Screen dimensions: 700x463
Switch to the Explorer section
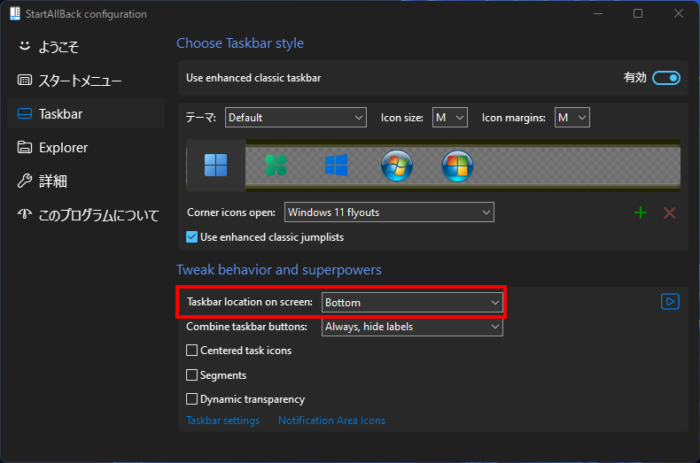(63, 147)
